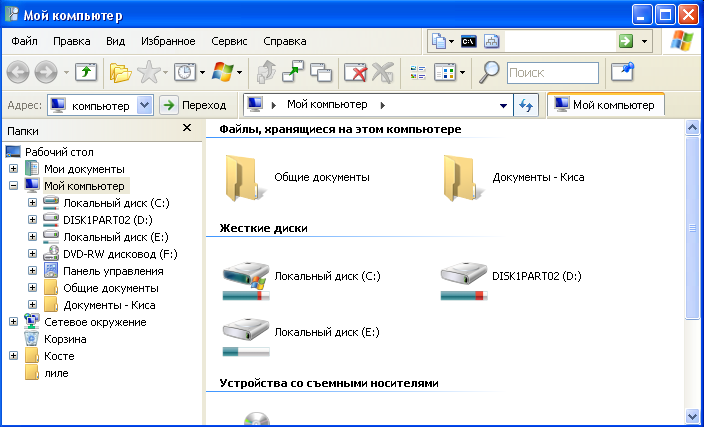704x427 pixels.
Task: Open the Сервис menu
Action: (x=229, y=41)
